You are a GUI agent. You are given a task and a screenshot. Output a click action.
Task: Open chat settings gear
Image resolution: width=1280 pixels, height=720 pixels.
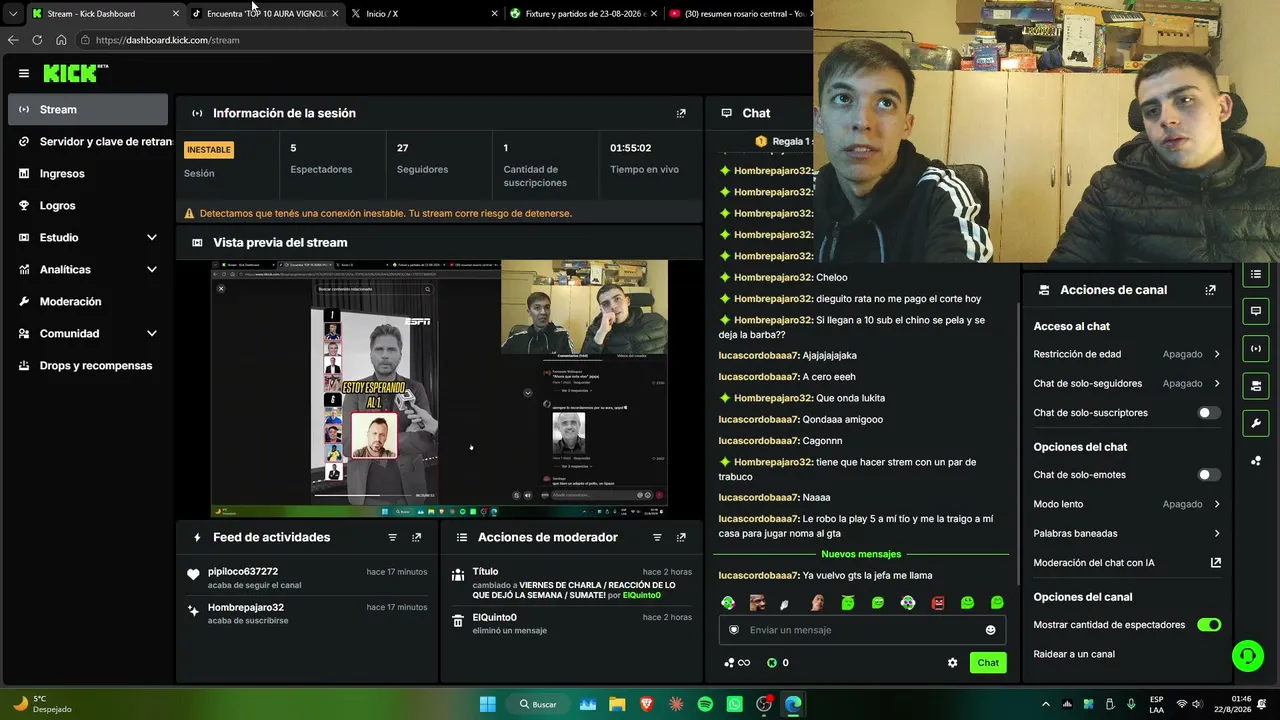(x=952, y=663)
